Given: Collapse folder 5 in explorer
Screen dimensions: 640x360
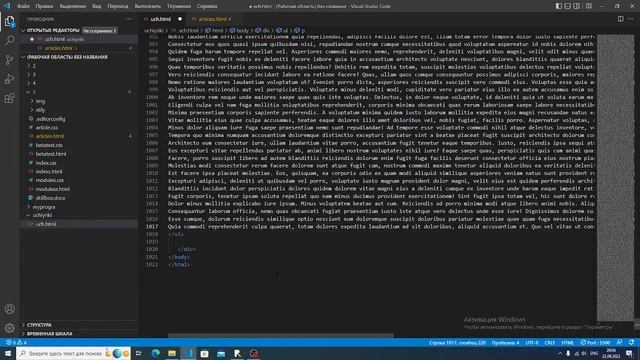Looking at the screenshot, I should pyautogui.click(x=34, y=92).
